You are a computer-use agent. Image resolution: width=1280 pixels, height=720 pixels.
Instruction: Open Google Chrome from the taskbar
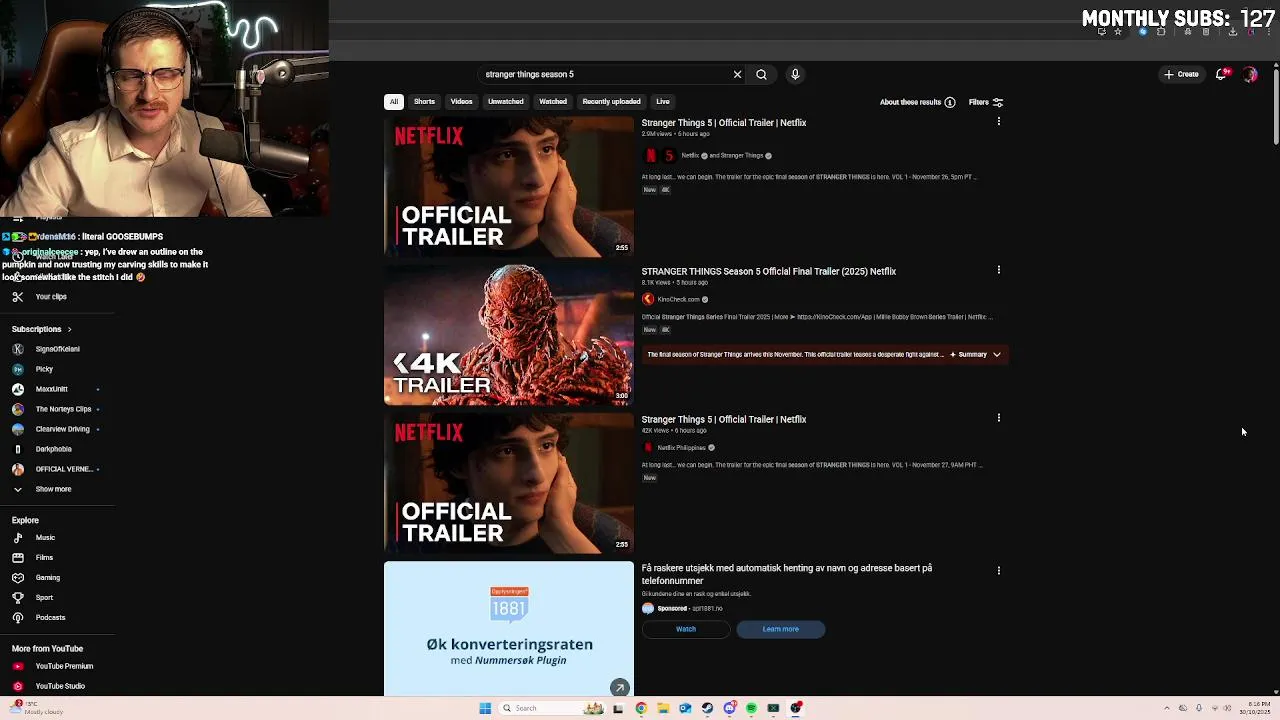(641, 708)
